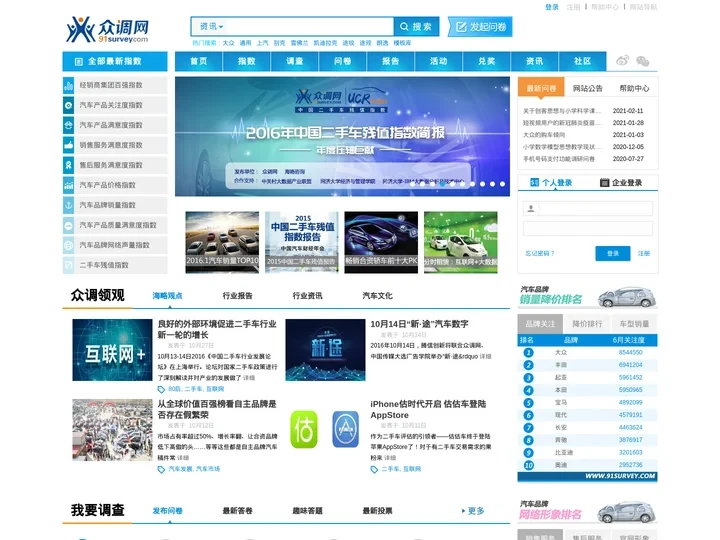Click the 售后服务满意度指数 sidebar icon
The width and height of the screenshot is (720, 540).
(68, 165)
